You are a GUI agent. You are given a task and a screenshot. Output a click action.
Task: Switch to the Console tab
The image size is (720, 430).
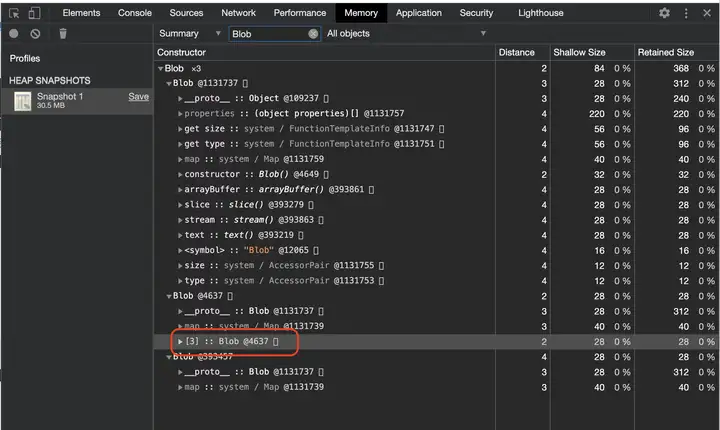[x=135, y=13]
